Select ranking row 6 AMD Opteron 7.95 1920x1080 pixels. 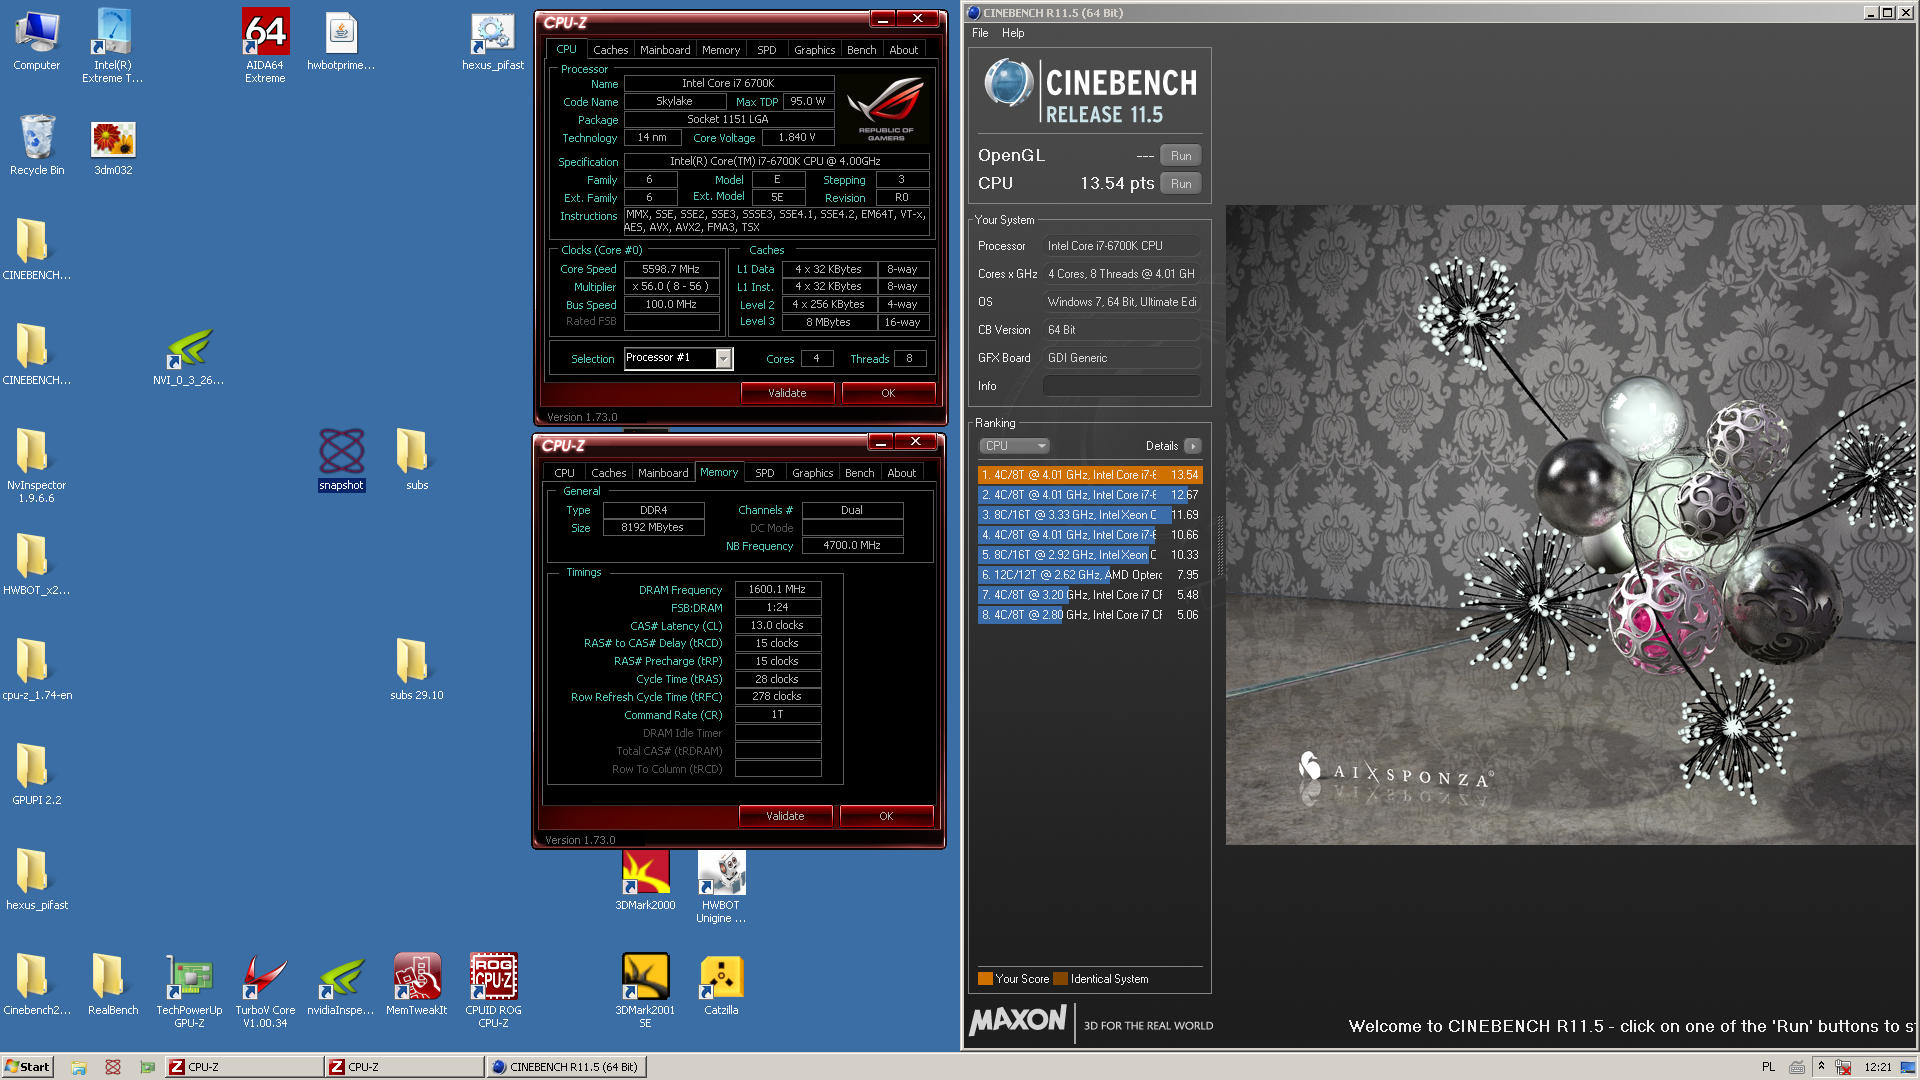pyautogui.click(x=1090, y=575)
